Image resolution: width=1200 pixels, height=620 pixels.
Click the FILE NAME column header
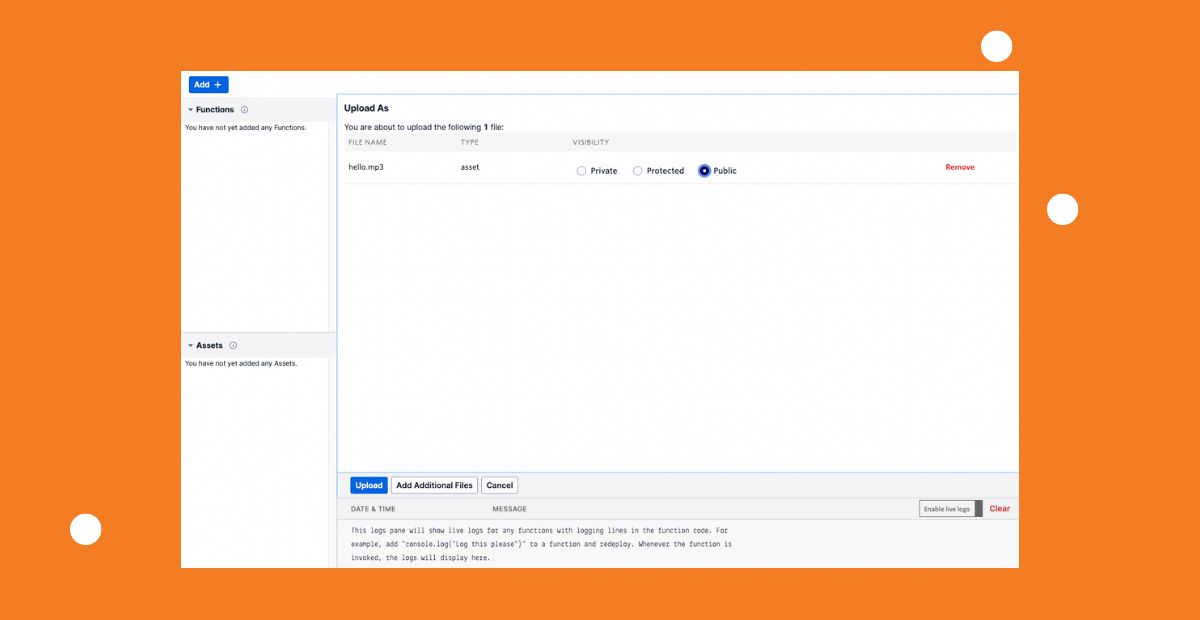367,143
